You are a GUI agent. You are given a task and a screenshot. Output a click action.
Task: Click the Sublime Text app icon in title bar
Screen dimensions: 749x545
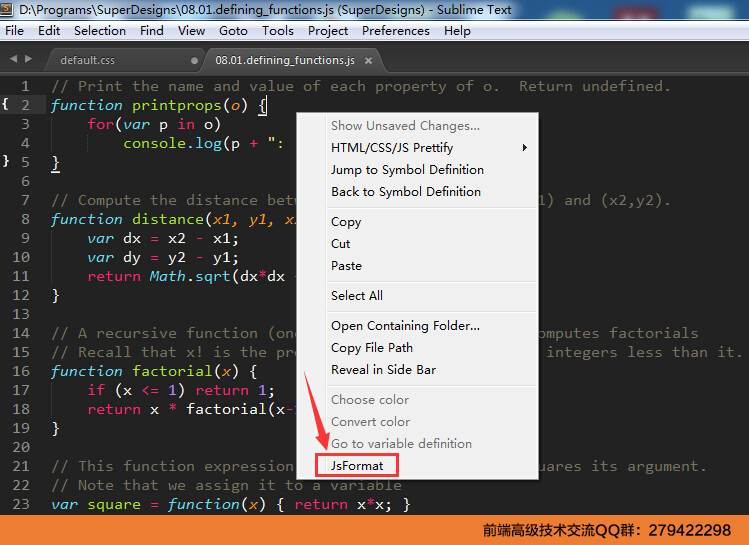point(7,9)
